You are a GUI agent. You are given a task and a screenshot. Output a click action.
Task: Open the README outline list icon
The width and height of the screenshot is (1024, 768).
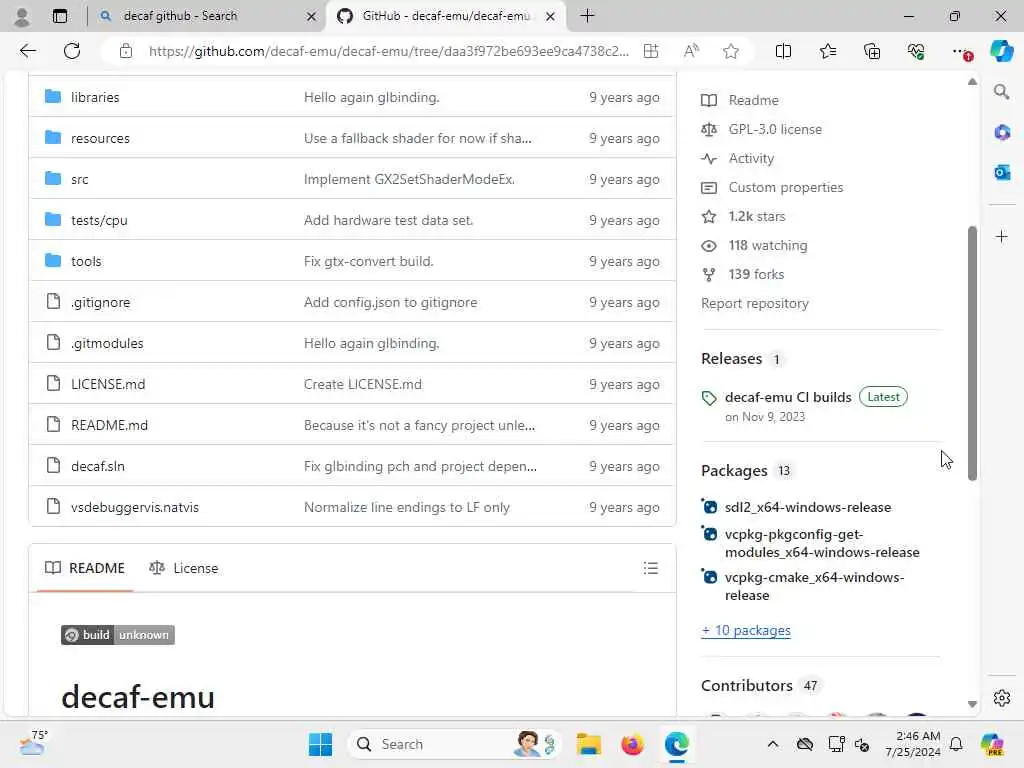[650, 568]
